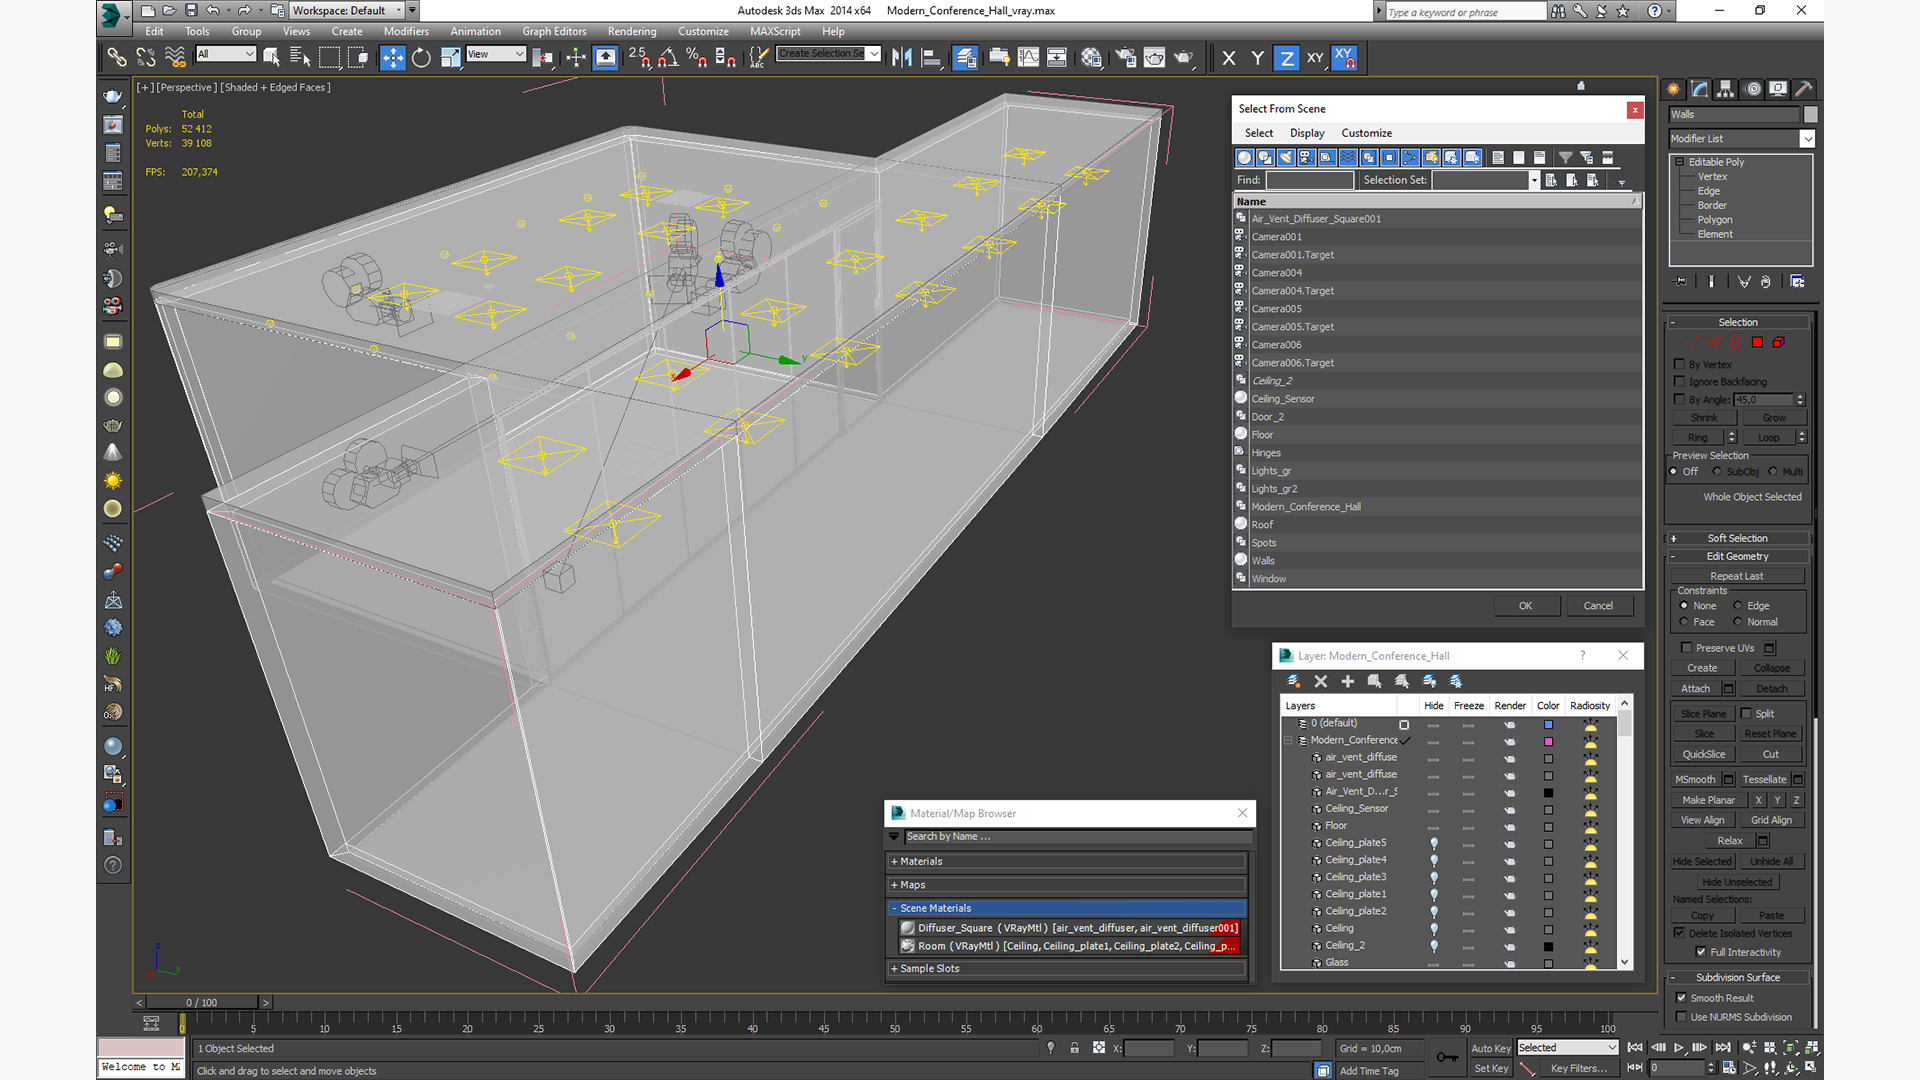This screenshot has width=1920, height=1080.
Task: Click the Attach button
Action: pyautogui.click(x=1695, y=689)
